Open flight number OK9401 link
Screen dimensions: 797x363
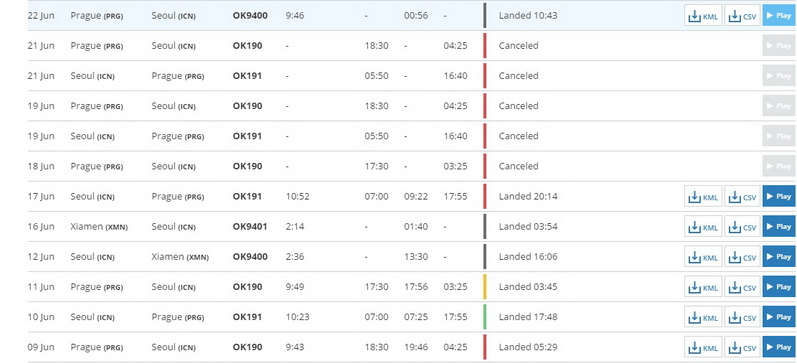pos(250,226)
